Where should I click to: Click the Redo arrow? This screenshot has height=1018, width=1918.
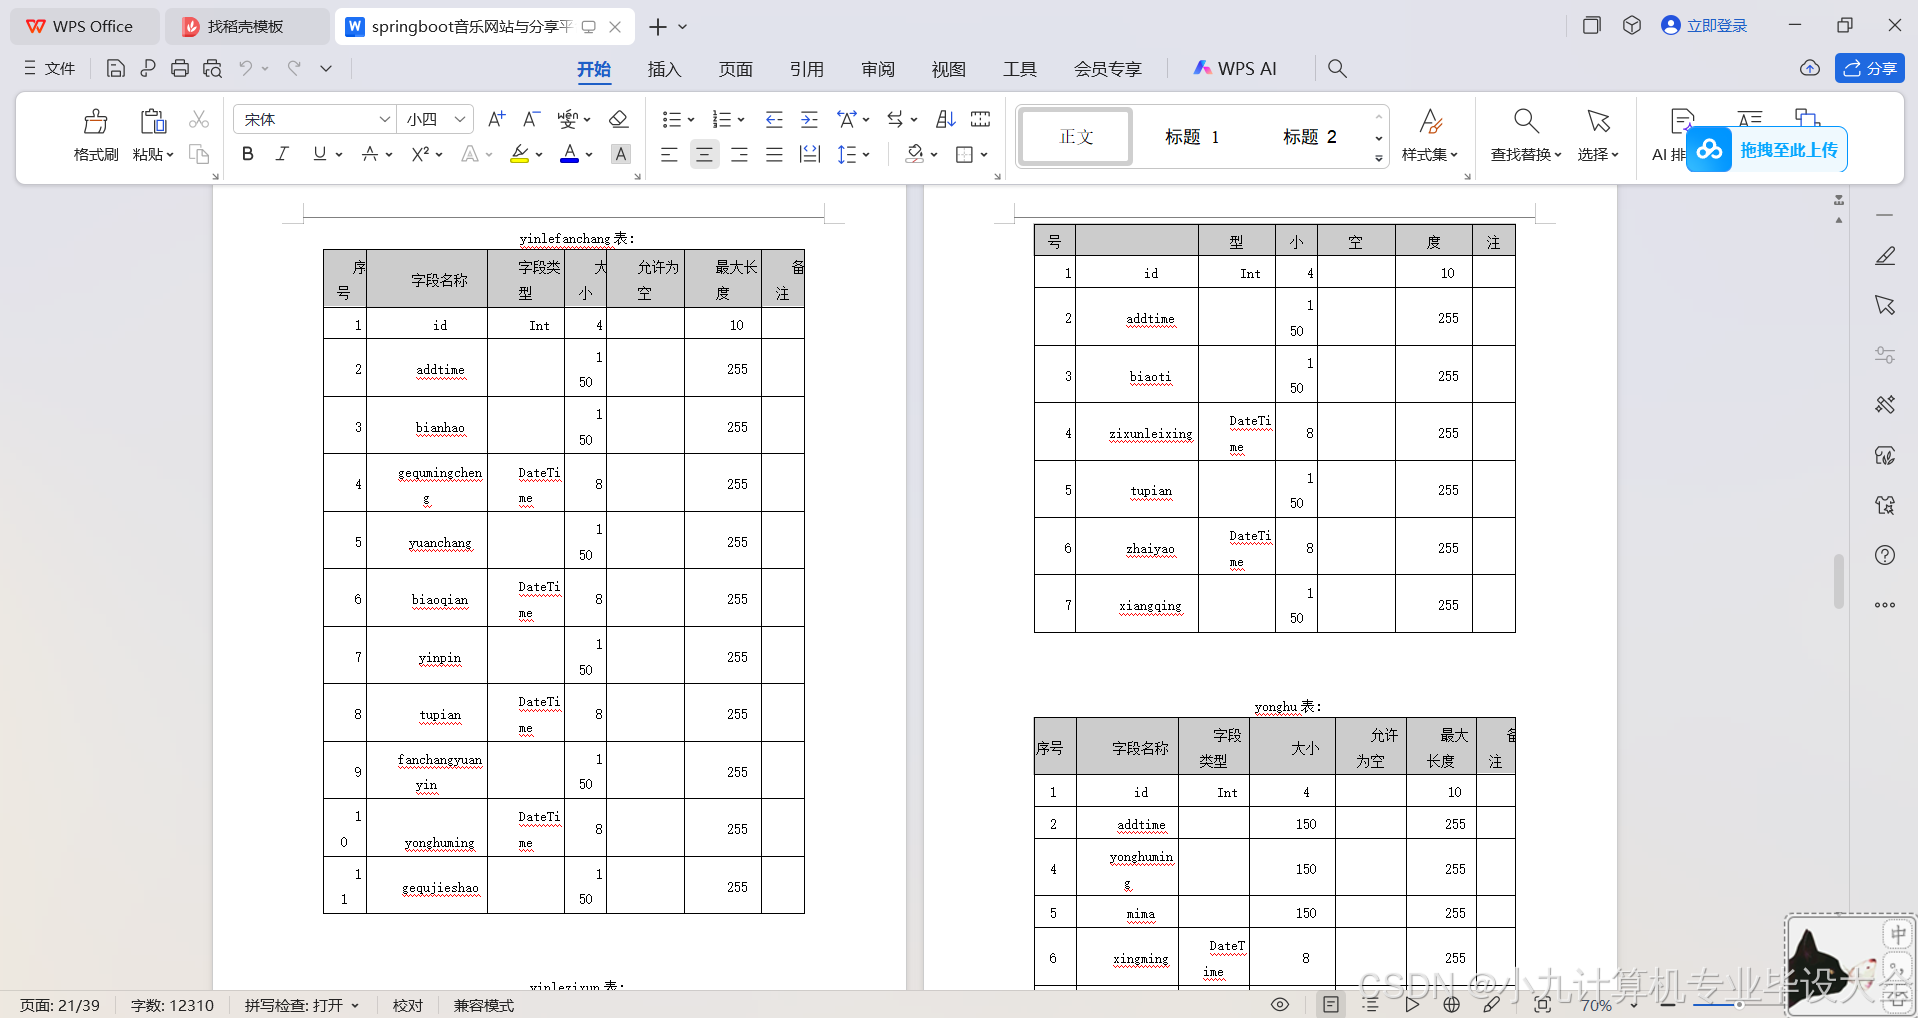coord(294,68)
